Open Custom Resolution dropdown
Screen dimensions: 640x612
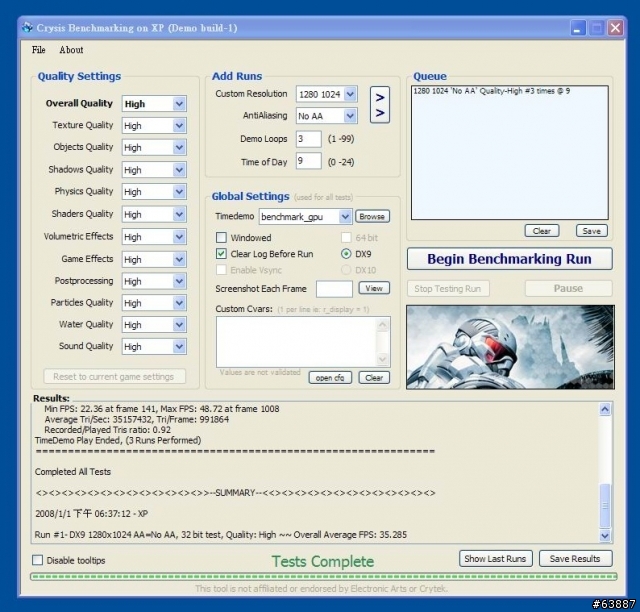pyautogui.click(x=350, y=94)
